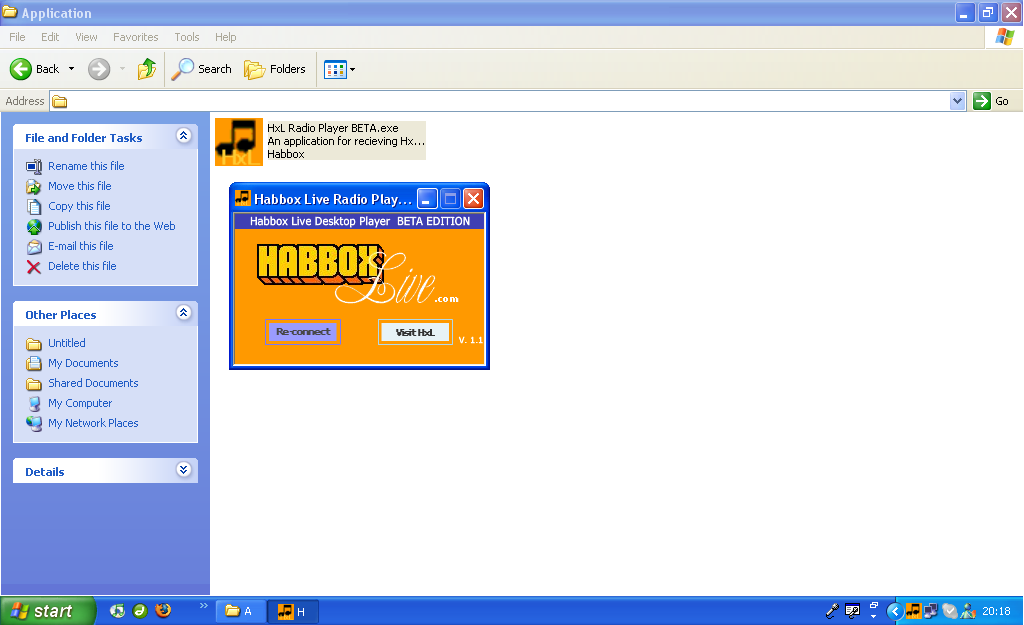
Task: Open the Favorites menu
Action: [135, 37]
